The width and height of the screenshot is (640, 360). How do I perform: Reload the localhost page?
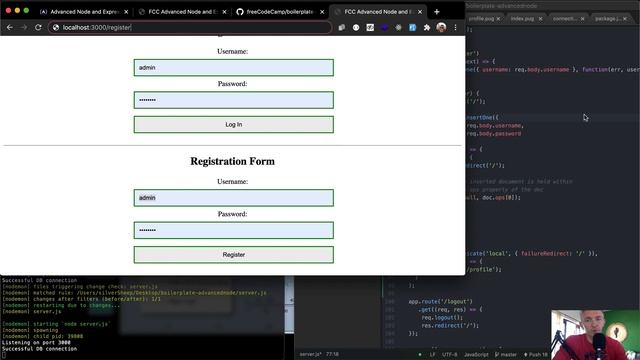point(38,27)
